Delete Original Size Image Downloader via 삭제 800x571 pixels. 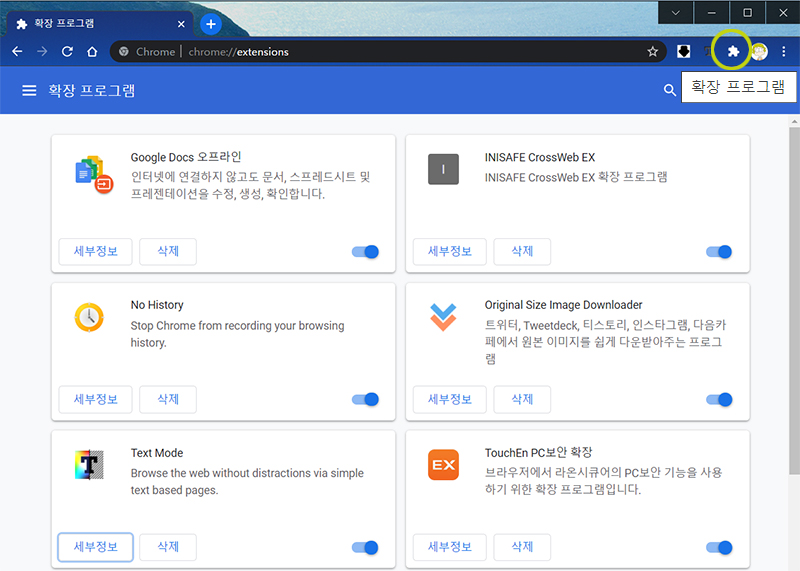pos(522,400)
